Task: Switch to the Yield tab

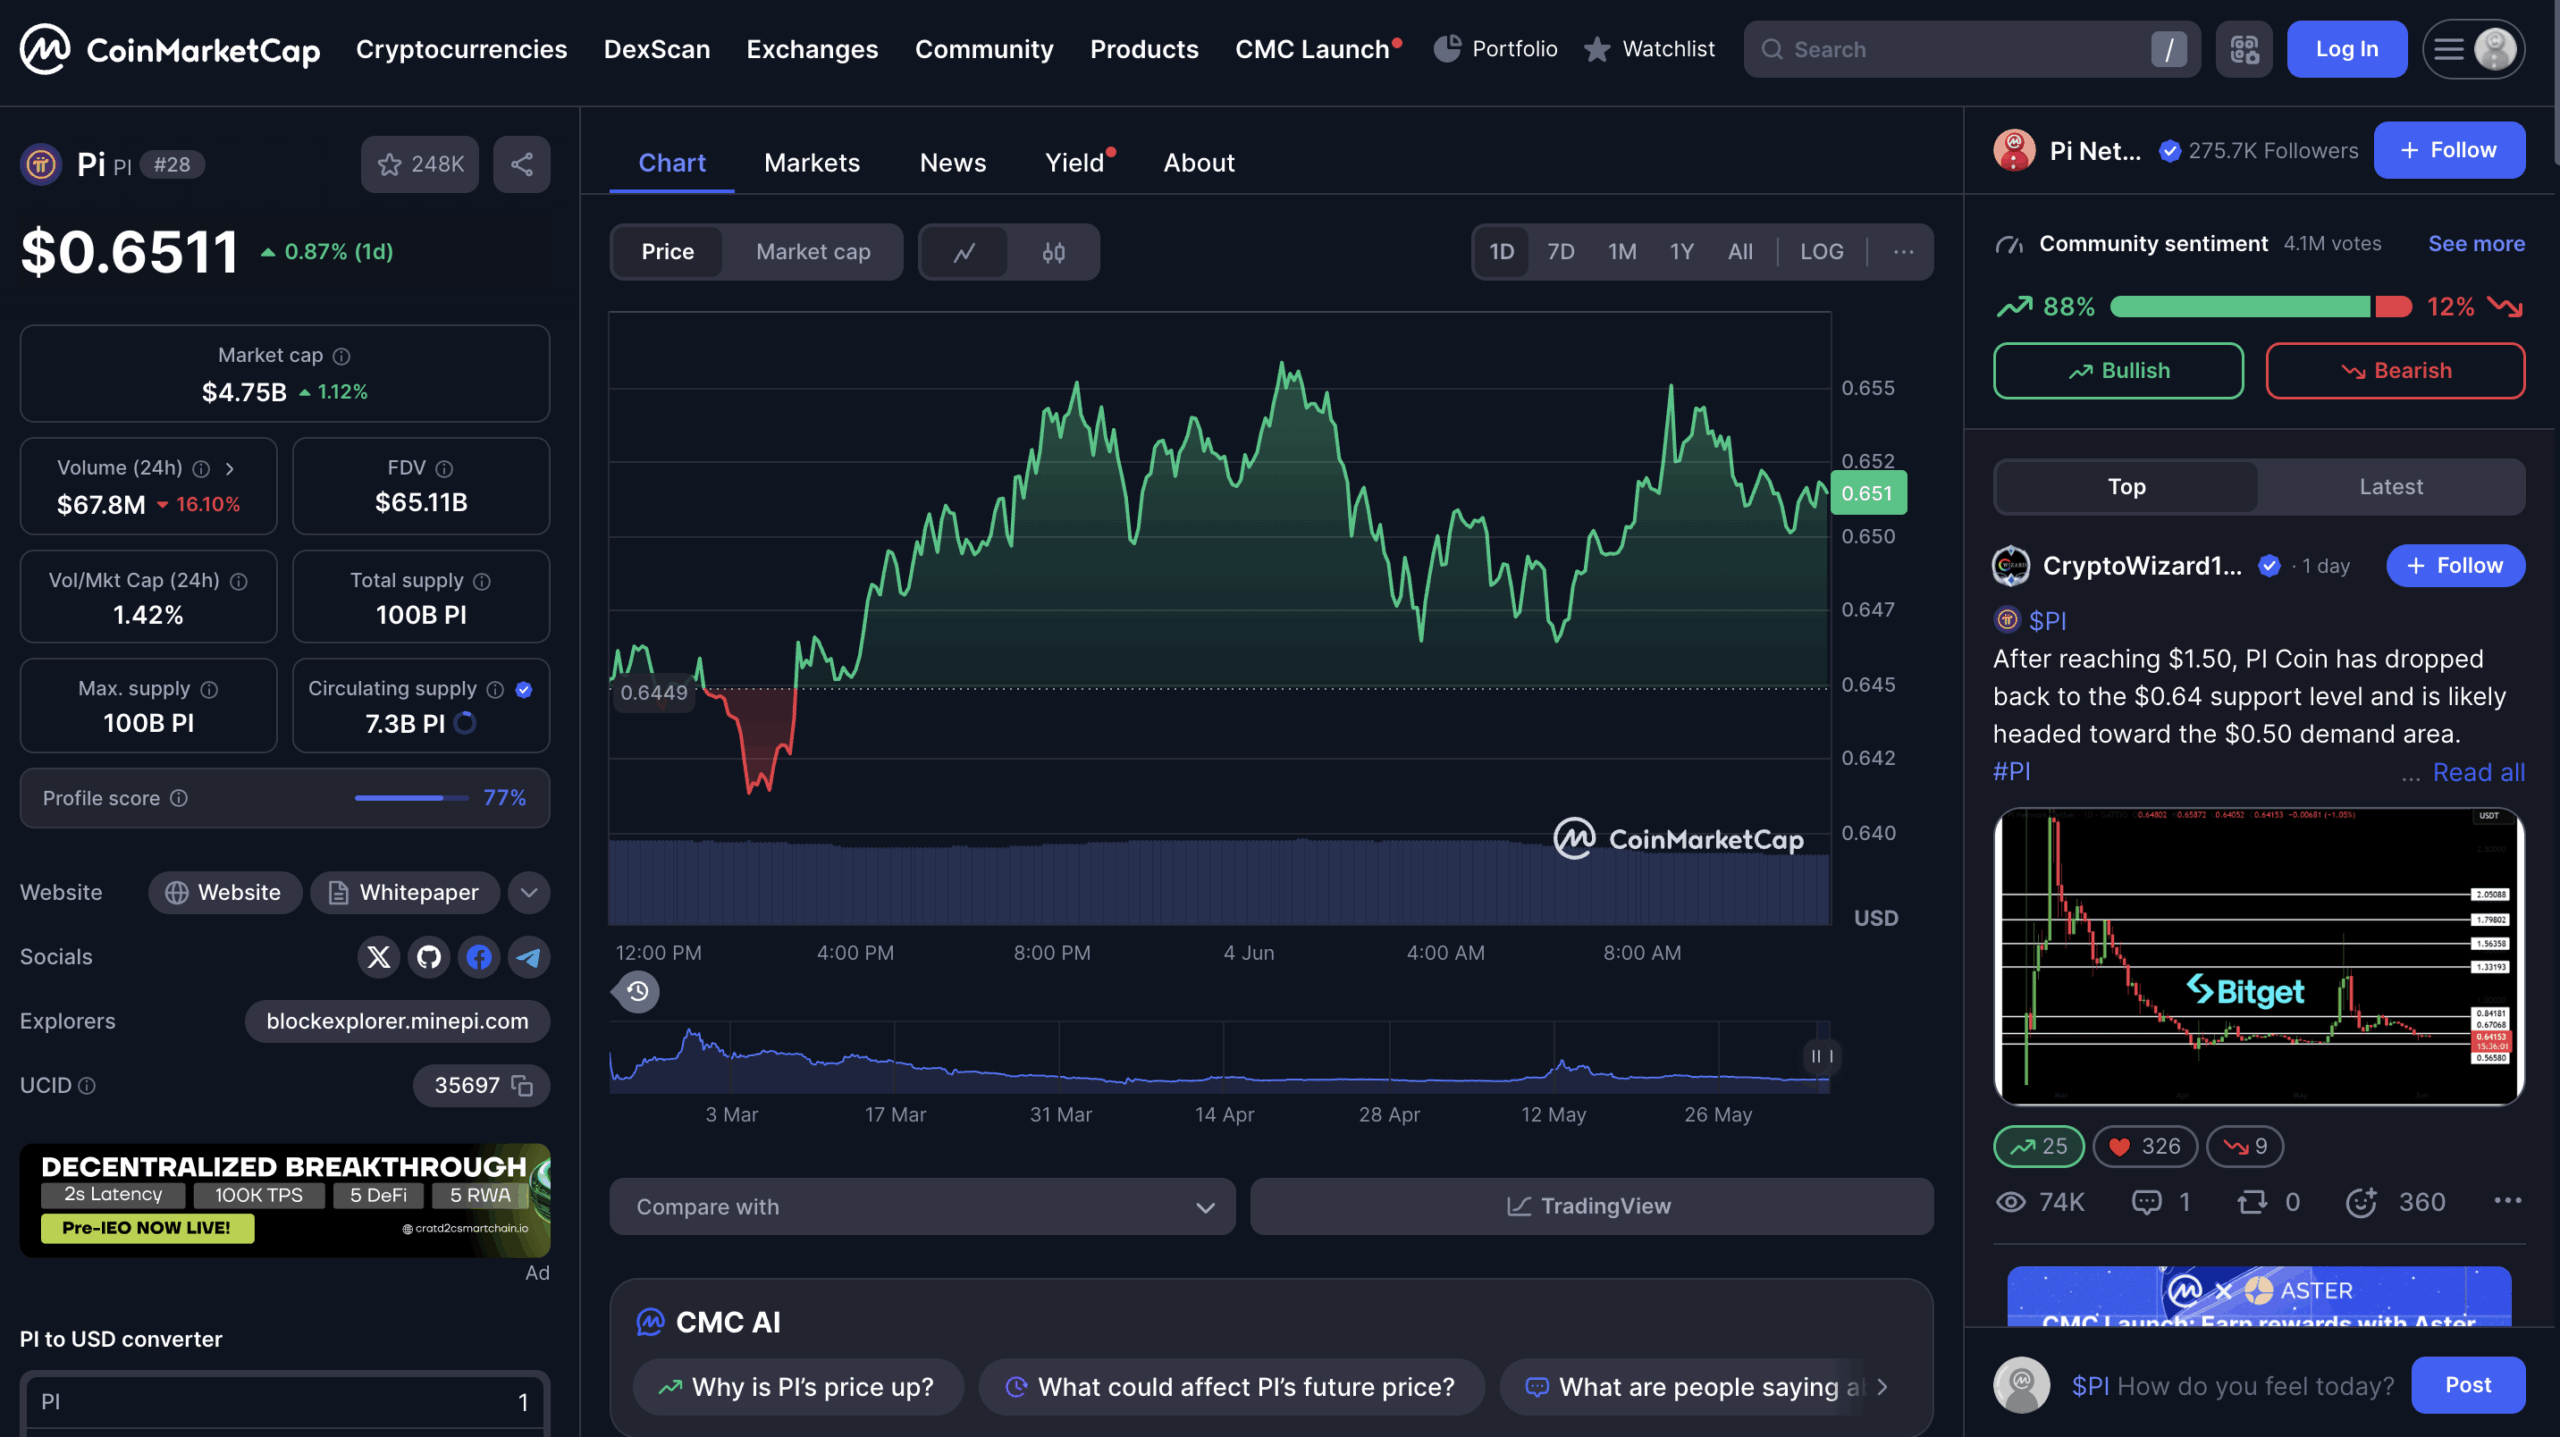Action: tap(1075, 163)
